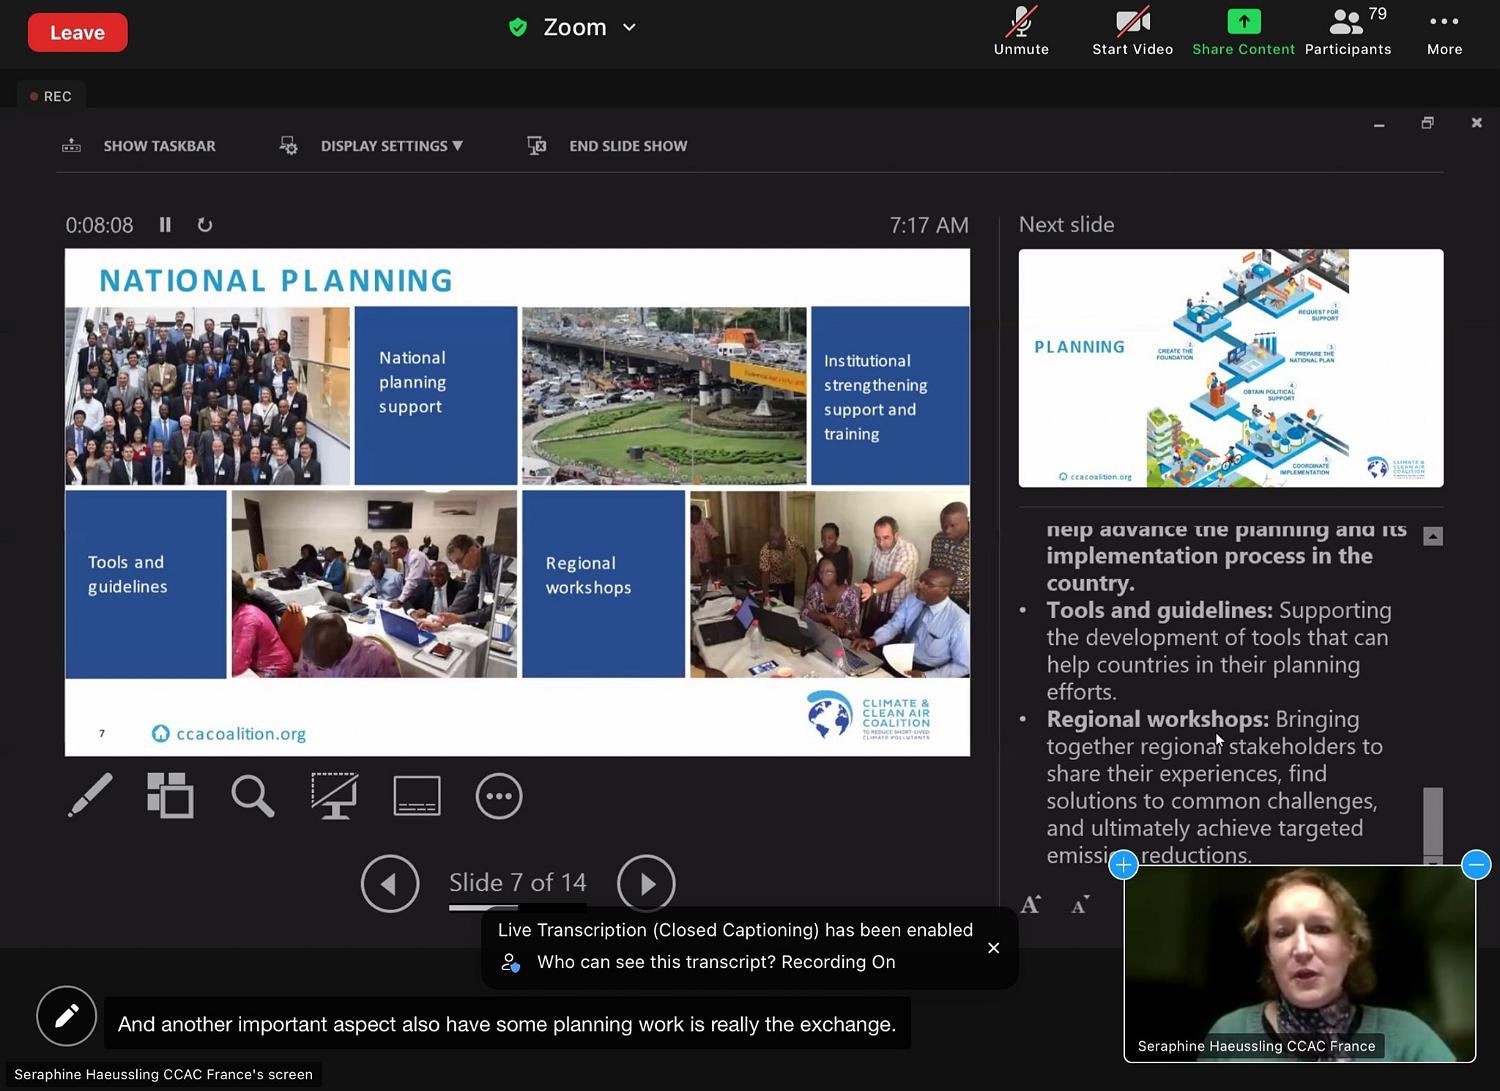Image resolution: width=1500 pixels, height=1091 pixels.
Task: Open the Participants panel
Action: [1348, 32]
